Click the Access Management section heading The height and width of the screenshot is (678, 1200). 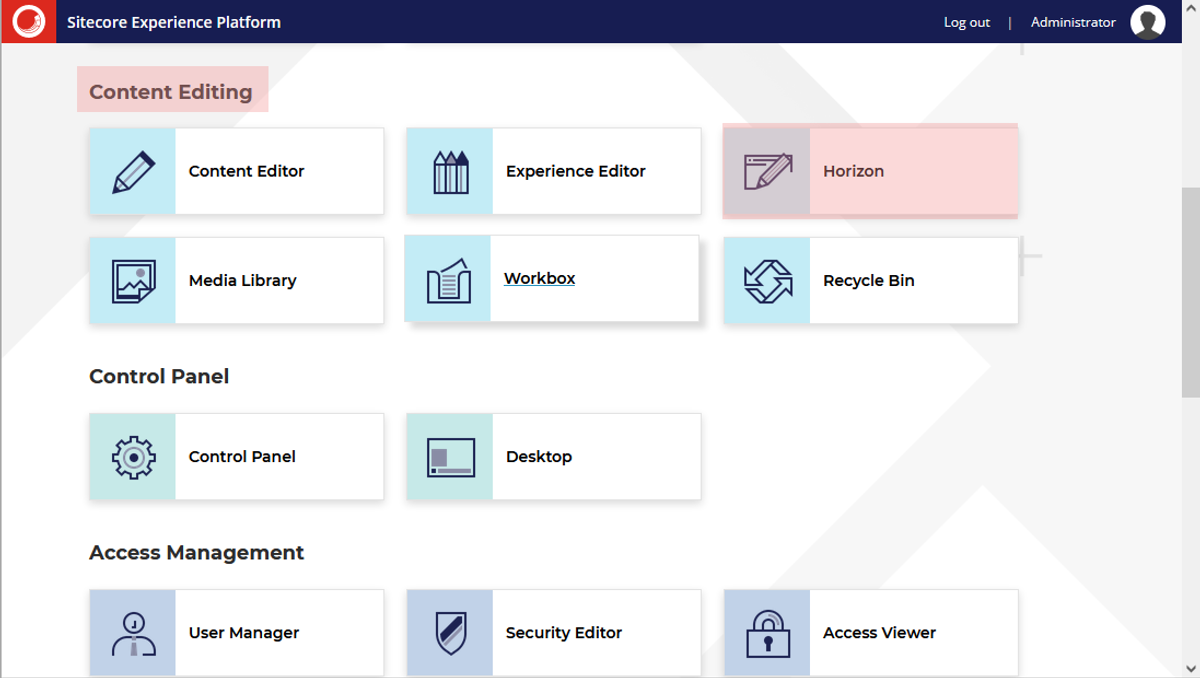pos(197,553)
